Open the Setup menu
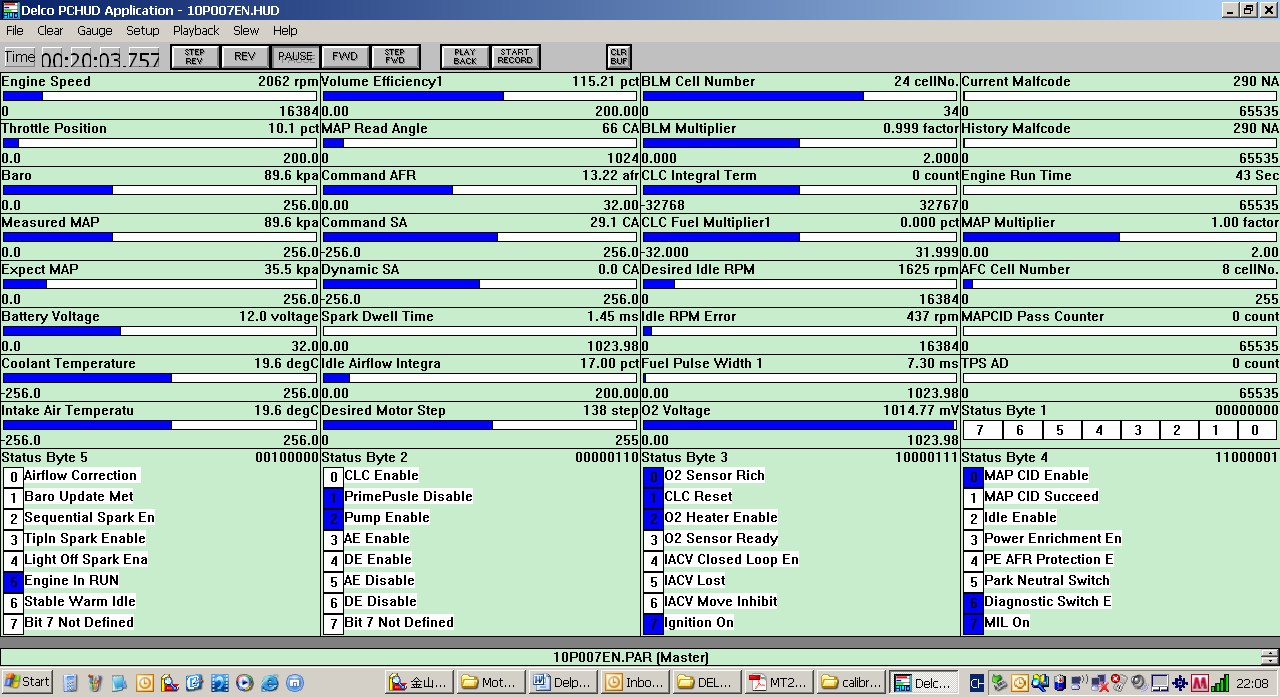 (x=142, y=30)
